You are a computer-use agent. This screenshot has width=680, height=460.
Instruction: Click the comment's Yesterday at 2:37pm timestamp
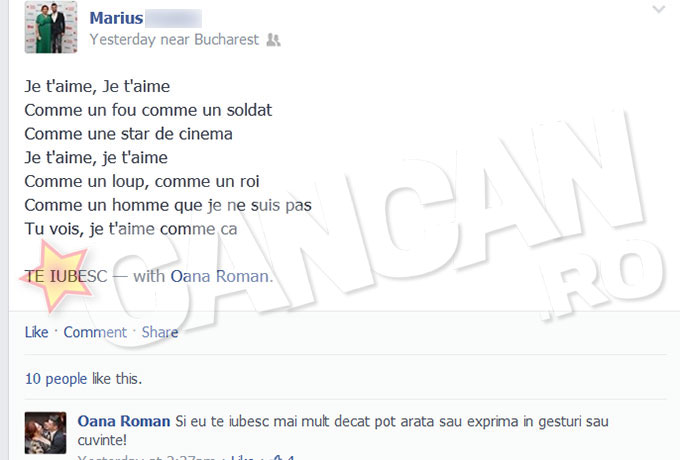146,457
